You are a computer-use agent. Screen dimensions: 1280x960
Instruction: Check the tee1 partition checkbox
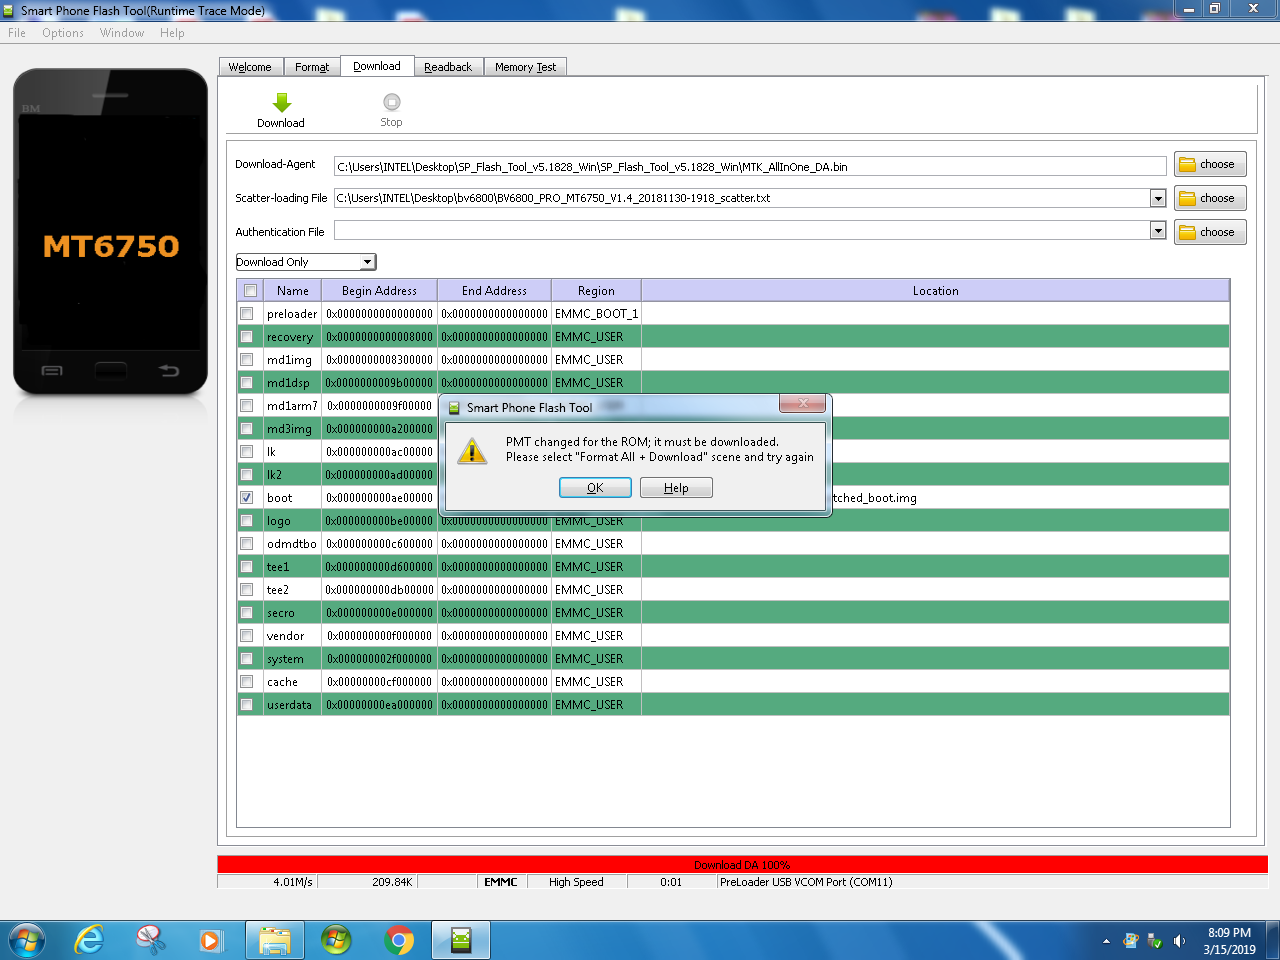click(246, 567)
